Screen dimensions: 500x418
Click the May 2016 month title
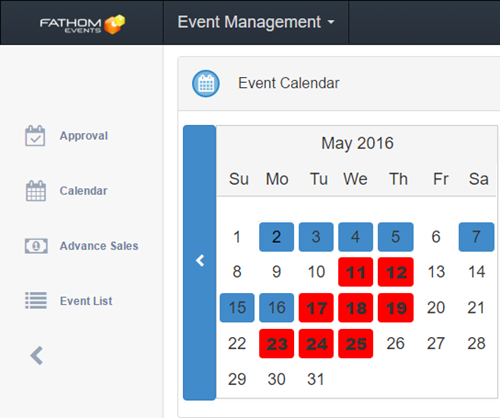(x=357, y=143)
